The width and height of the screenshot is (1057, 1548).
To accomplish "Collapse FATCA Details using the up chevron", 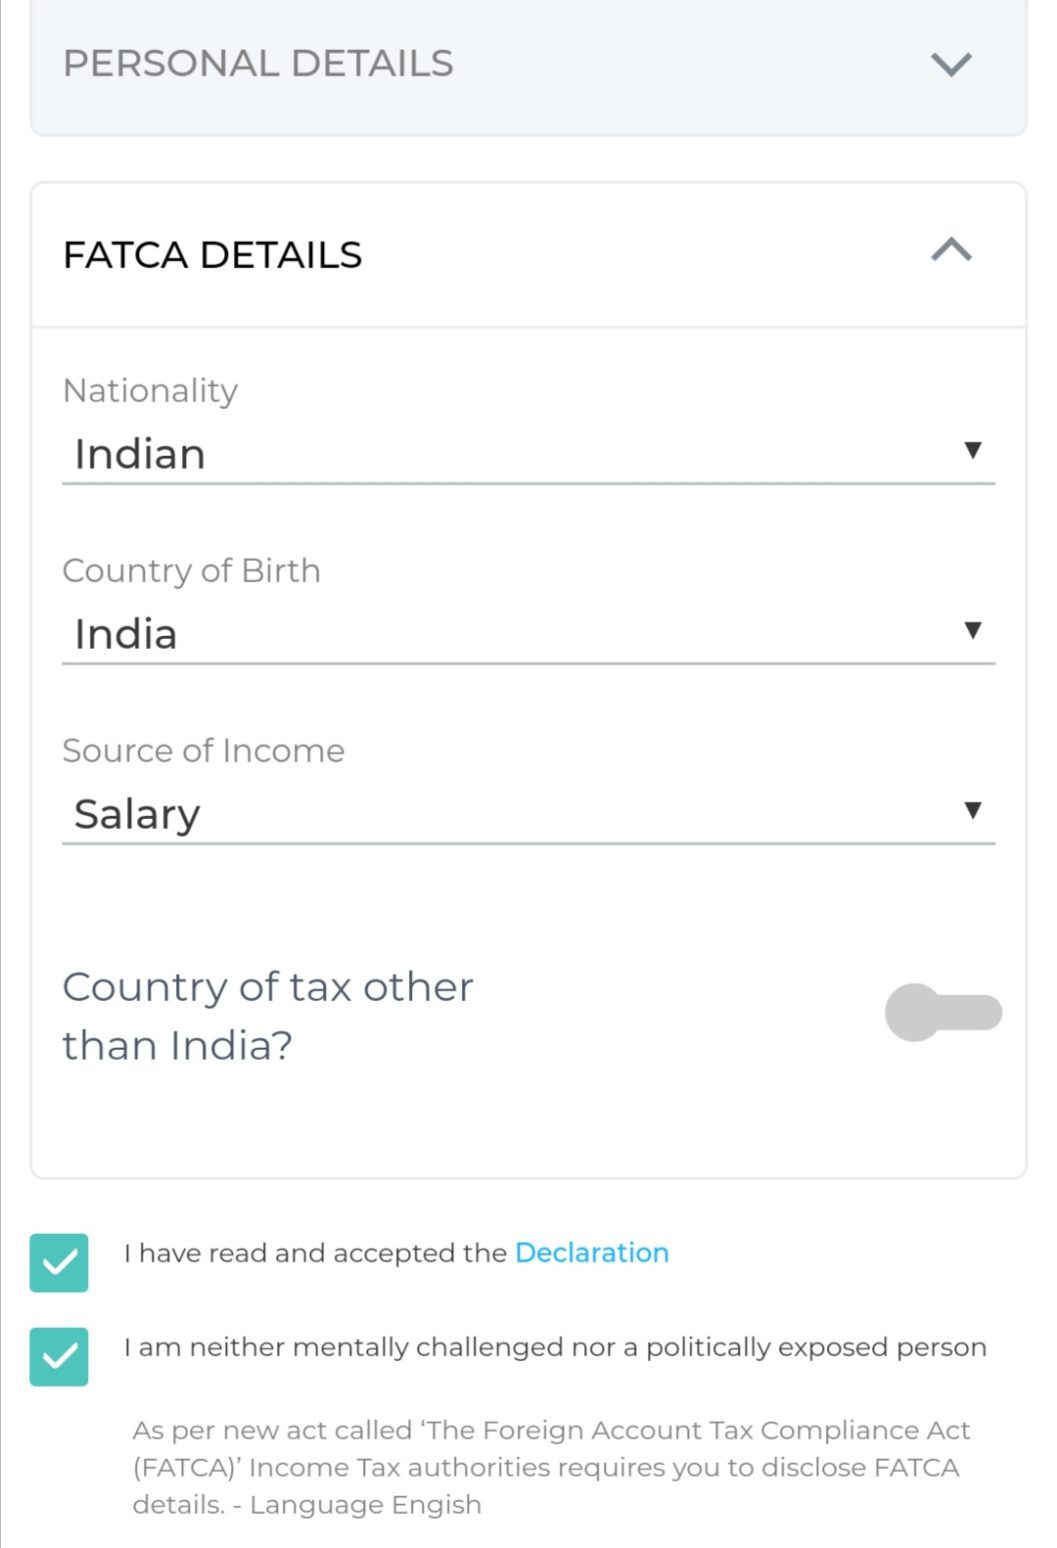I will (x=951, y=250).
